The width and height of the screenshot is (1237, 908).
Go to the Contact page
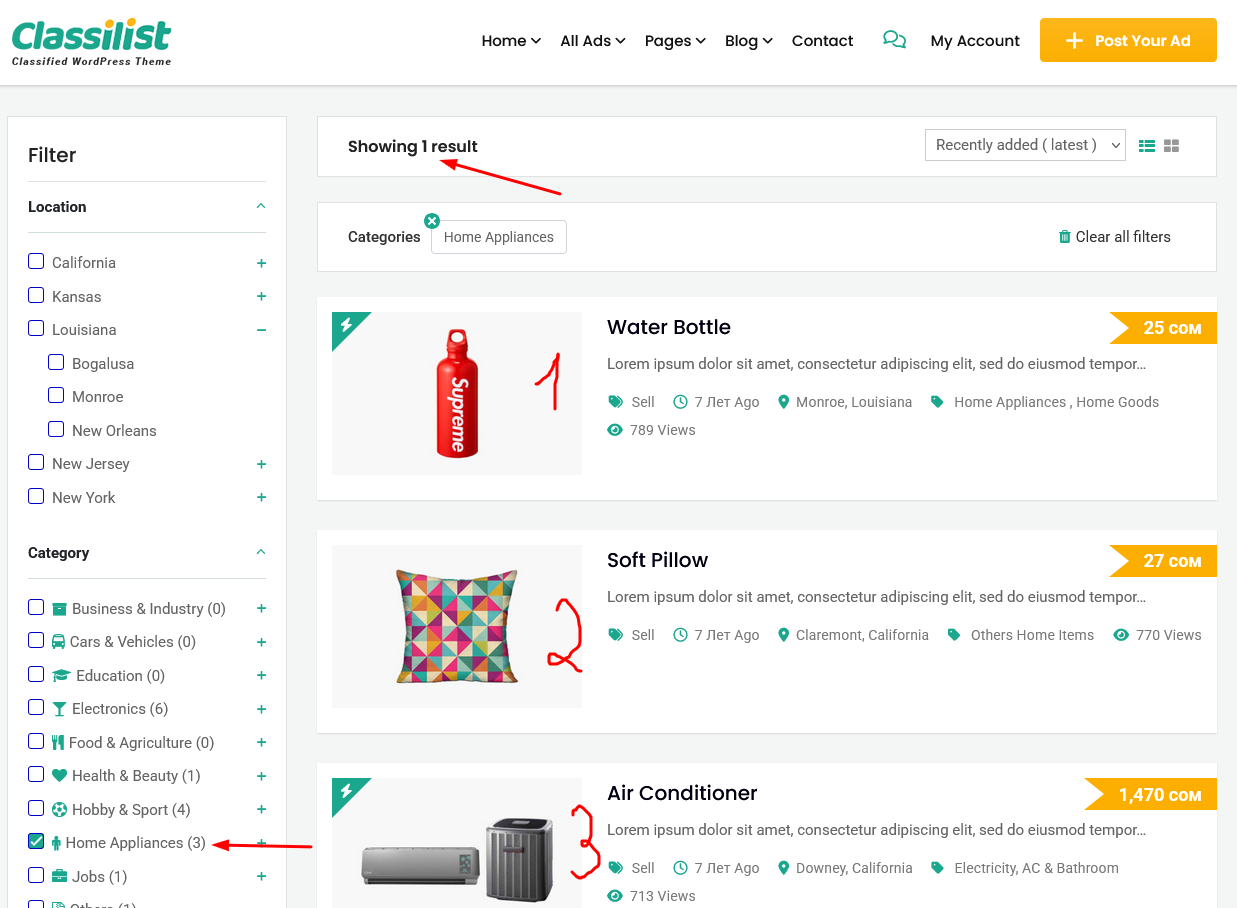822,41
